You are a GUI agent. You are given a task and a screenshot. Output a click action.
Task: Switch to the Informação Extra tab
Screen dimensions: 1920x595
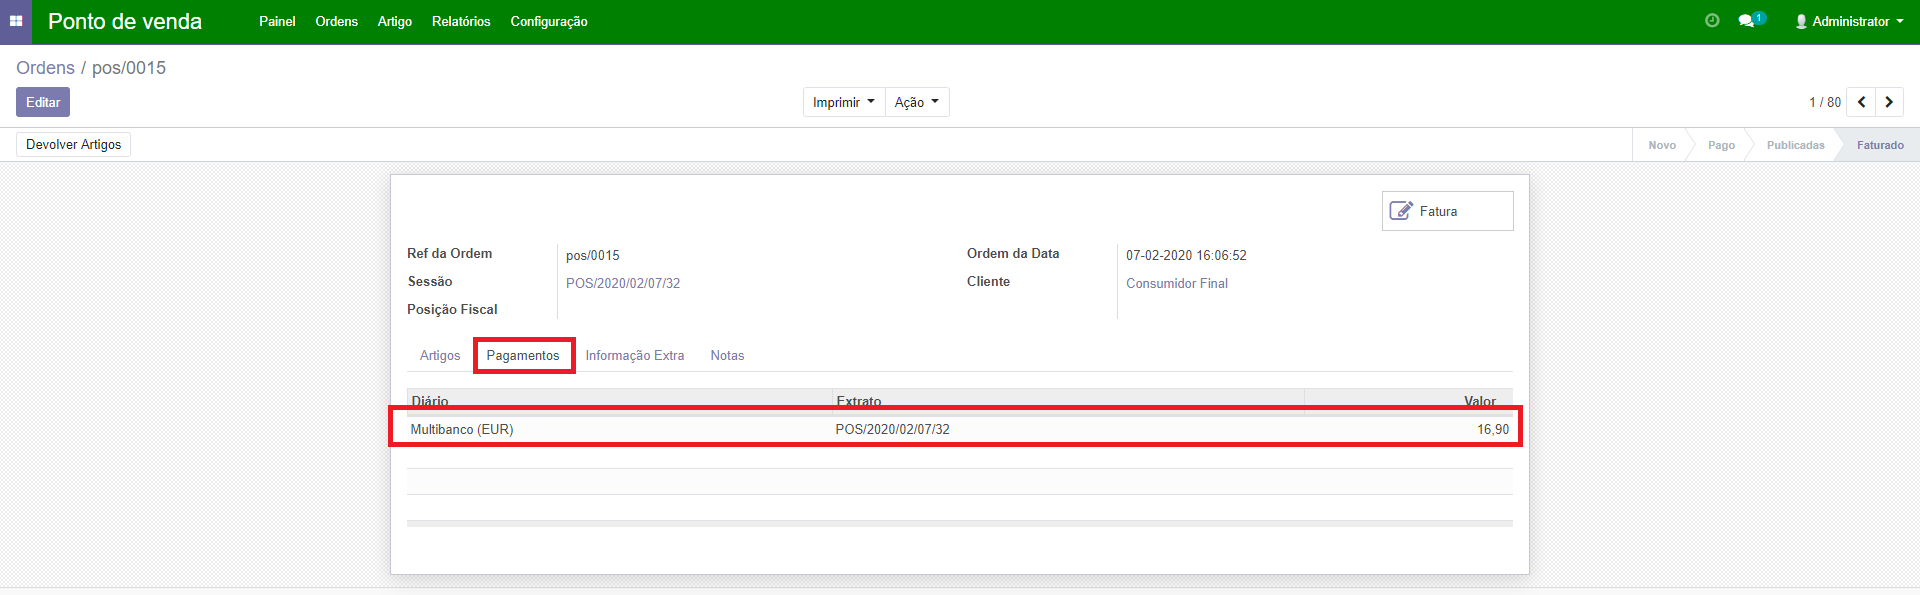click(x=635, y=355)
